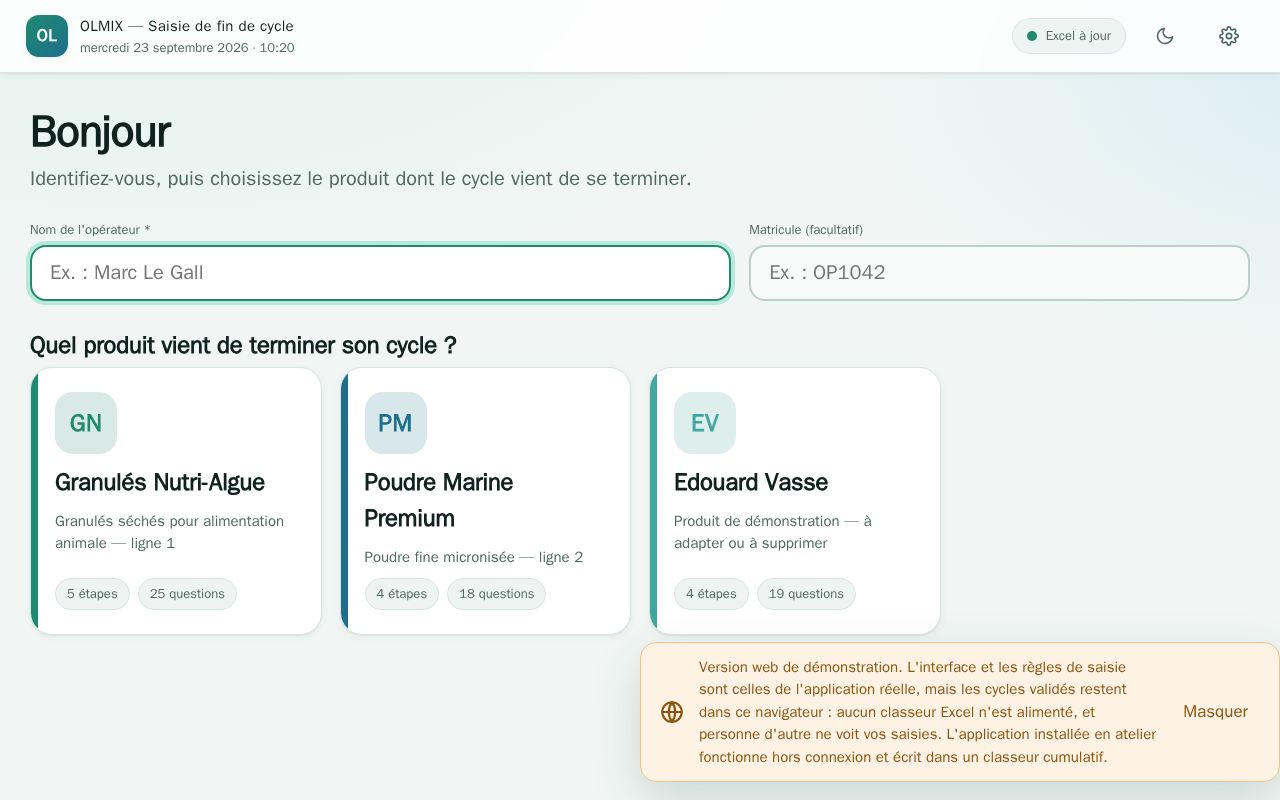
Task: Click the Bonjour heading
Action: tap(100, 132)
